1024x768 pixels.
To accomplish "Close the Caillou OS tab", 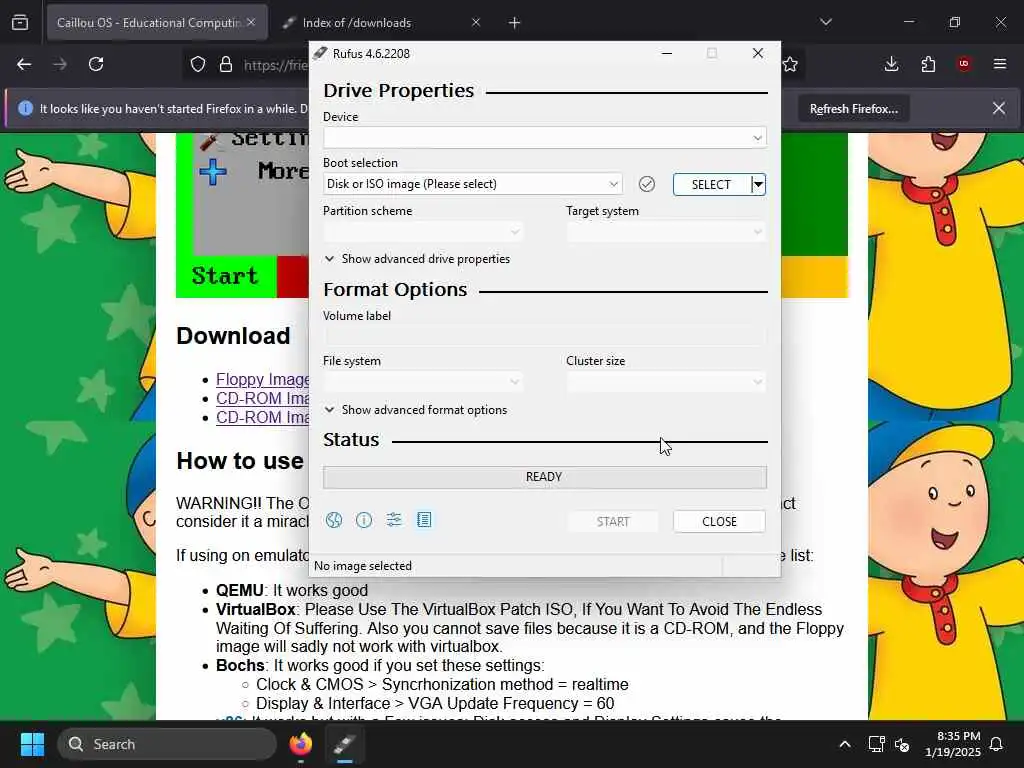I will coord(251,22).
